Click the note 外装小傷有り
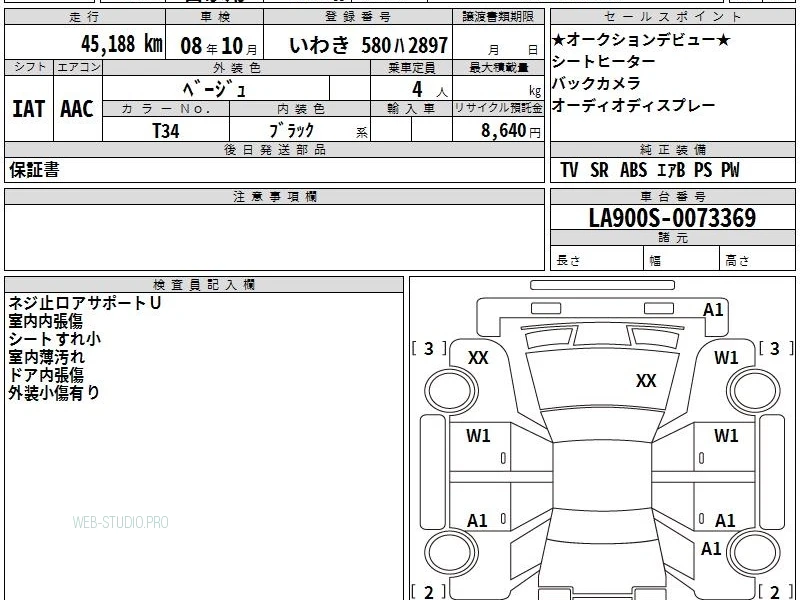800x600 pixels. 54,393
